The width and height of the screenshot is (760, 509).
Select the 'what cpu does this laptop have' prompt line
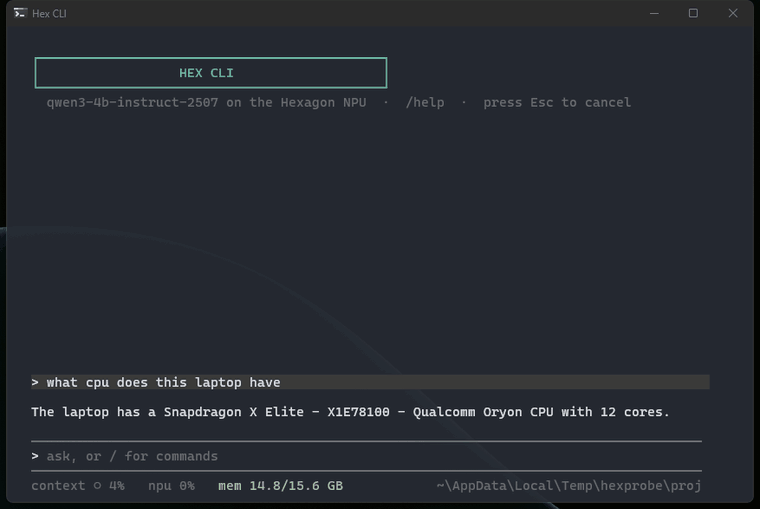[370, 382]
